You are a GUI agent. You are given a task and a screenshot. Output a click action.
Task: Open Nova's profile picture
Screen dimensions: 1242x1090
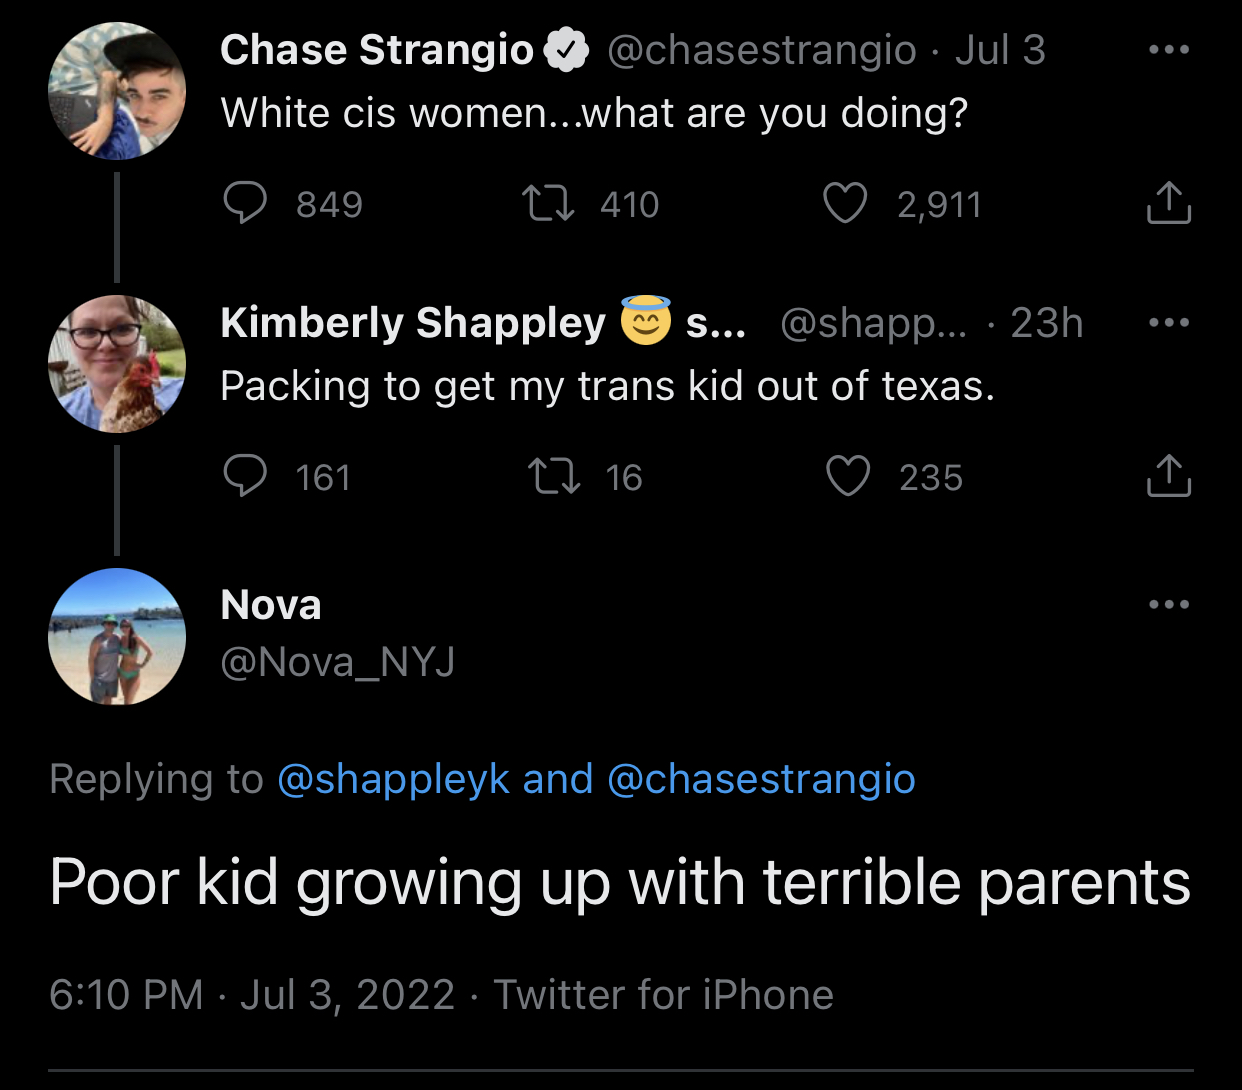pos(117,637)
